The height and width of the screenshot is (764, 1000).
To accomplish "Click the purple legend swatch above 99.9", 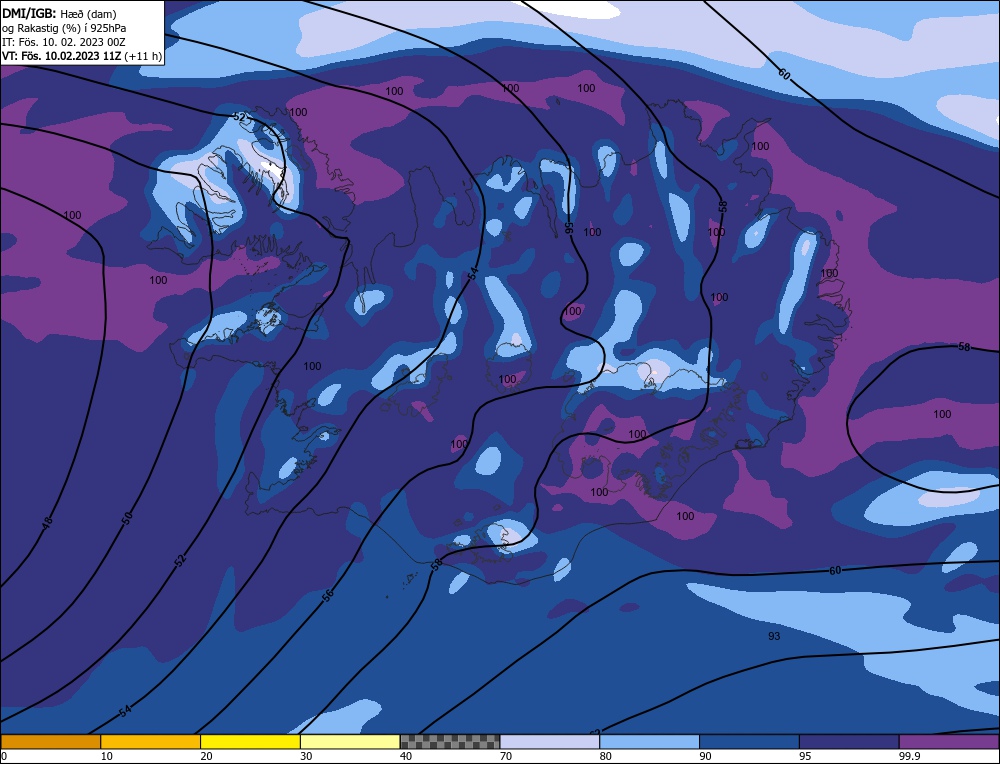I will click(x=949, y=742).
